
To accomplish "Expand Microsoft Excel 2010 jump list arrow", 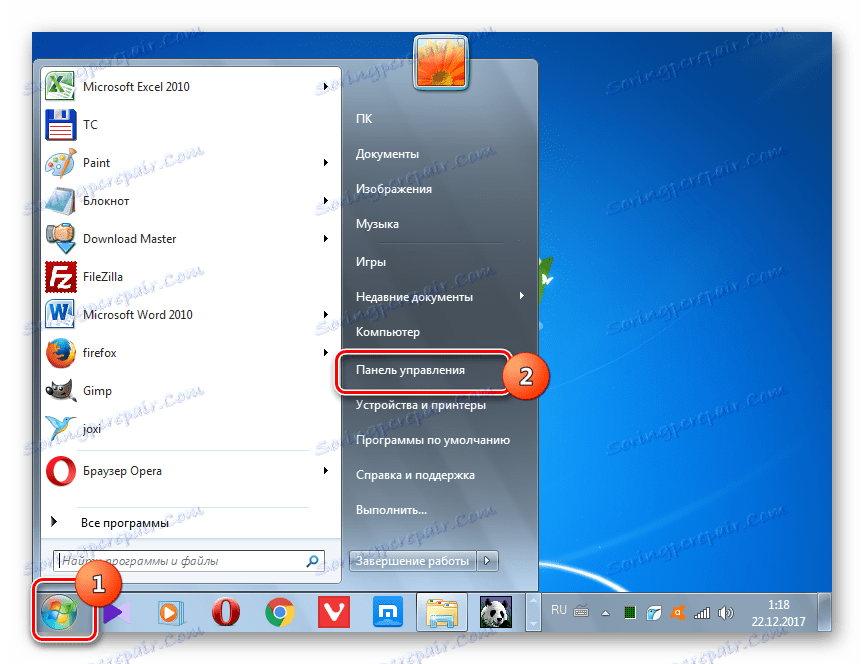I will pos(326,87).
